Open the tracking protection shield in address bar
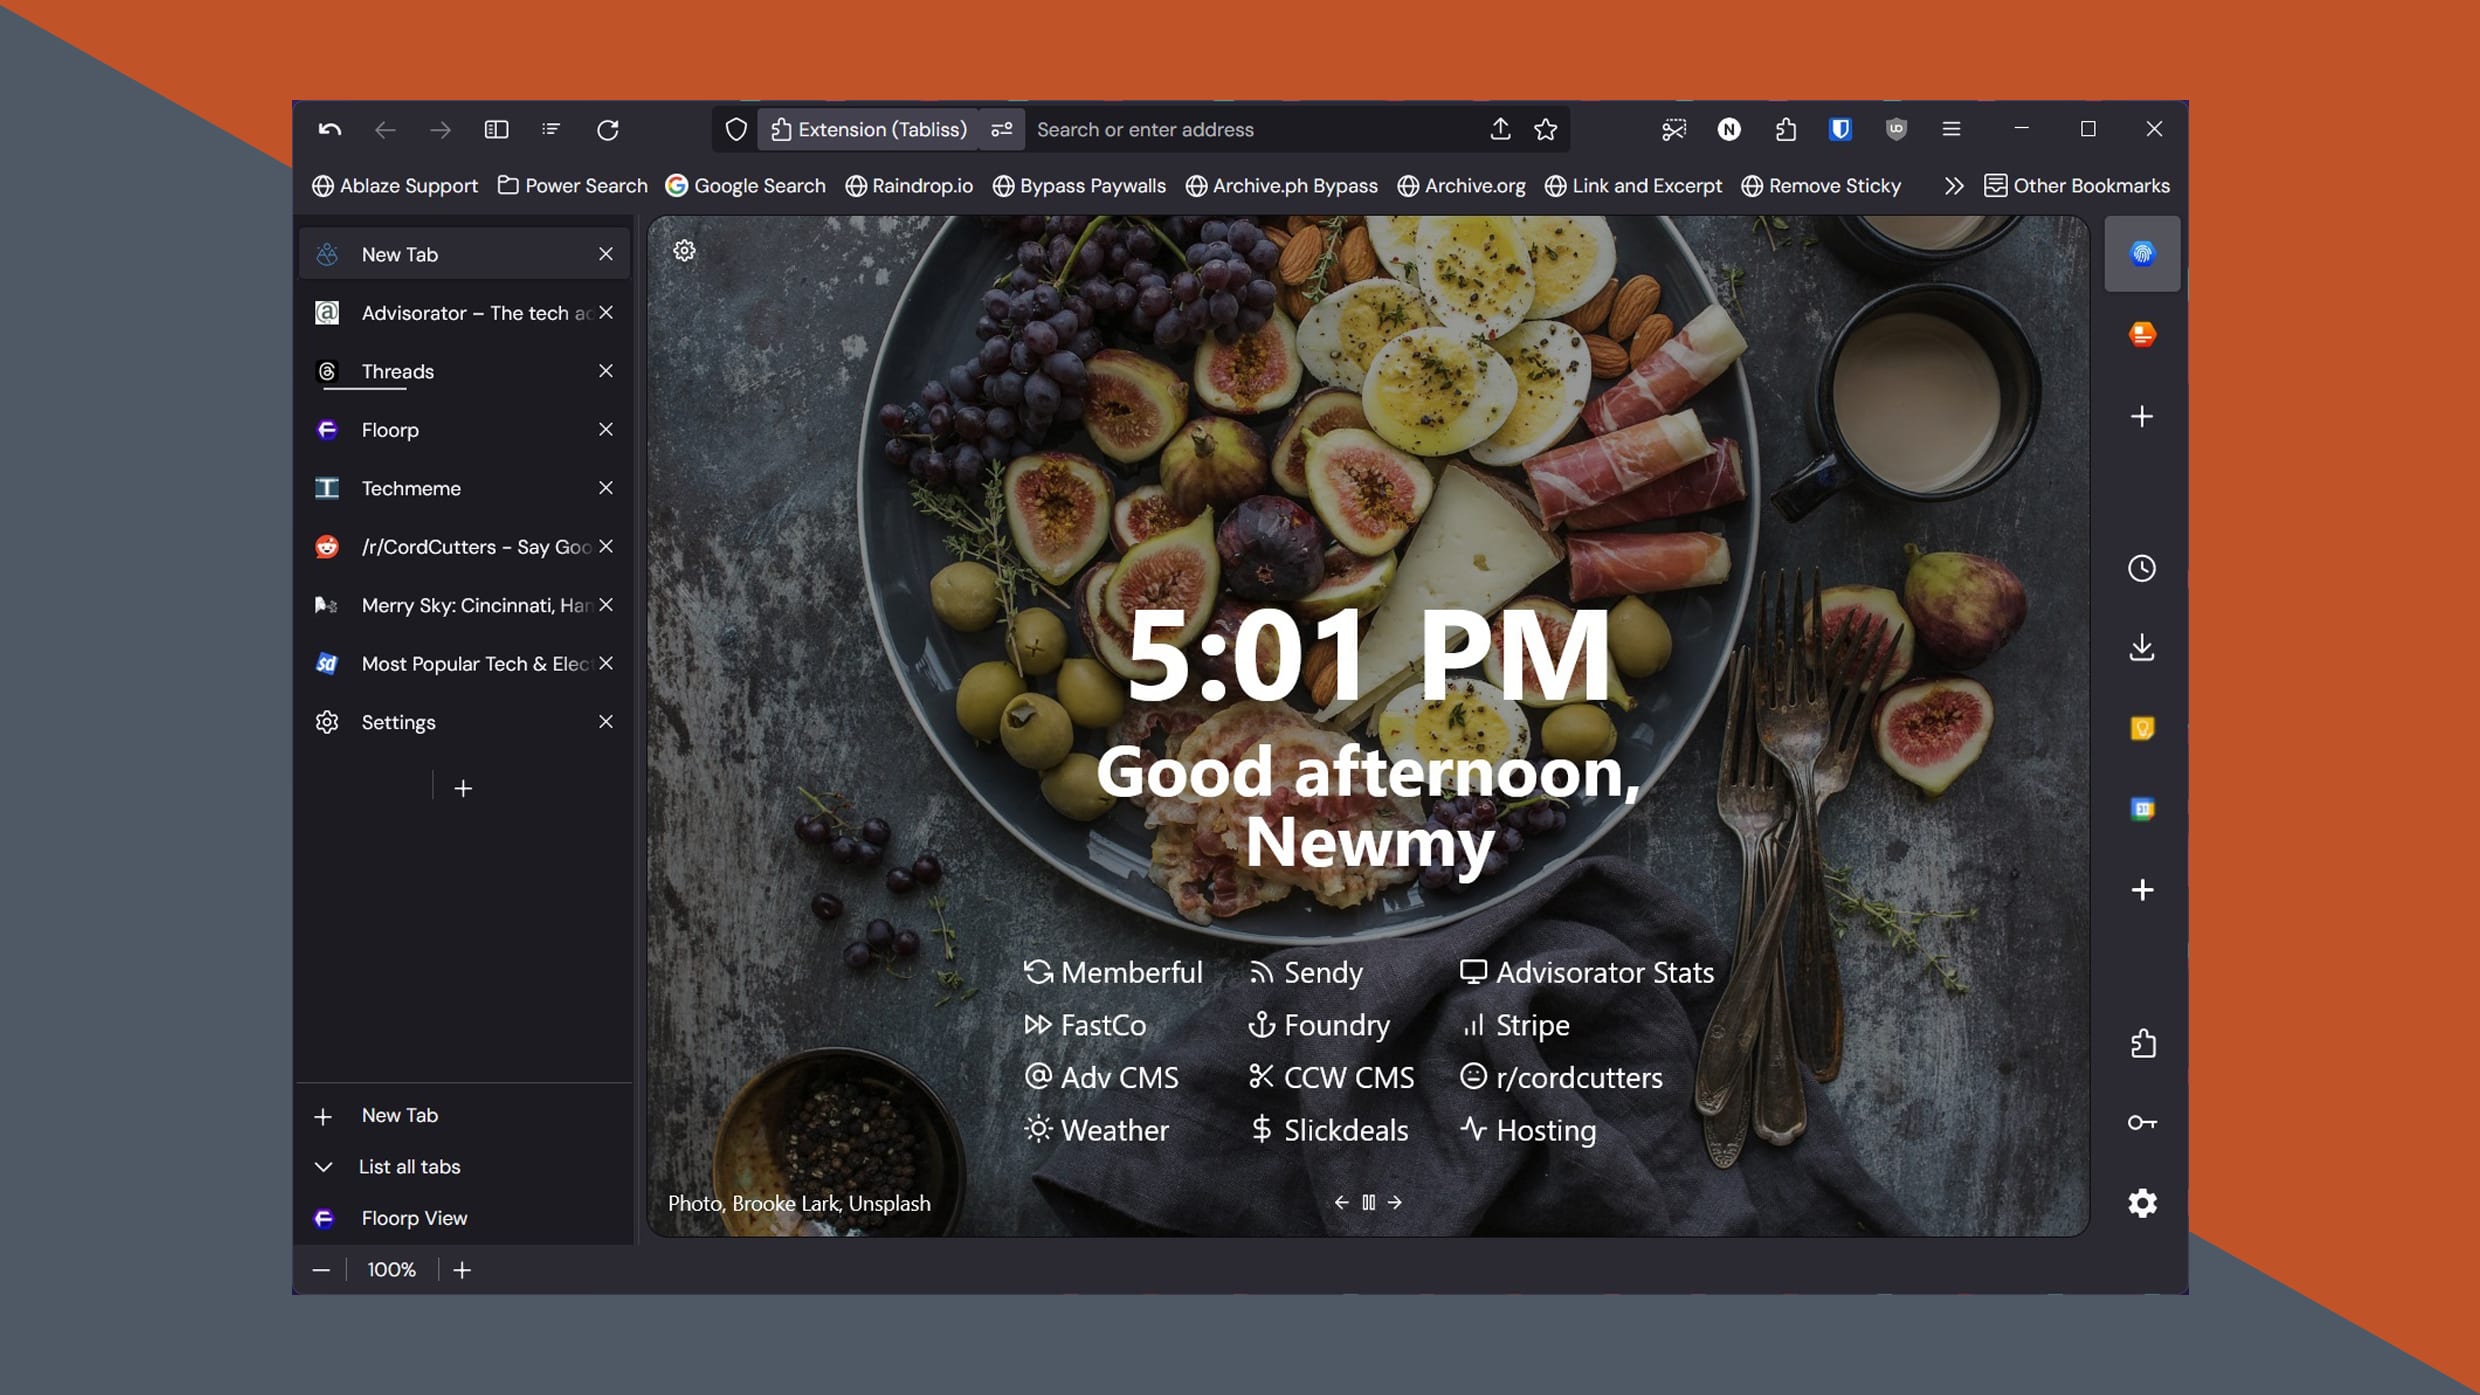The width and height of the screenshot is (2480, 1395). point(735,129)
